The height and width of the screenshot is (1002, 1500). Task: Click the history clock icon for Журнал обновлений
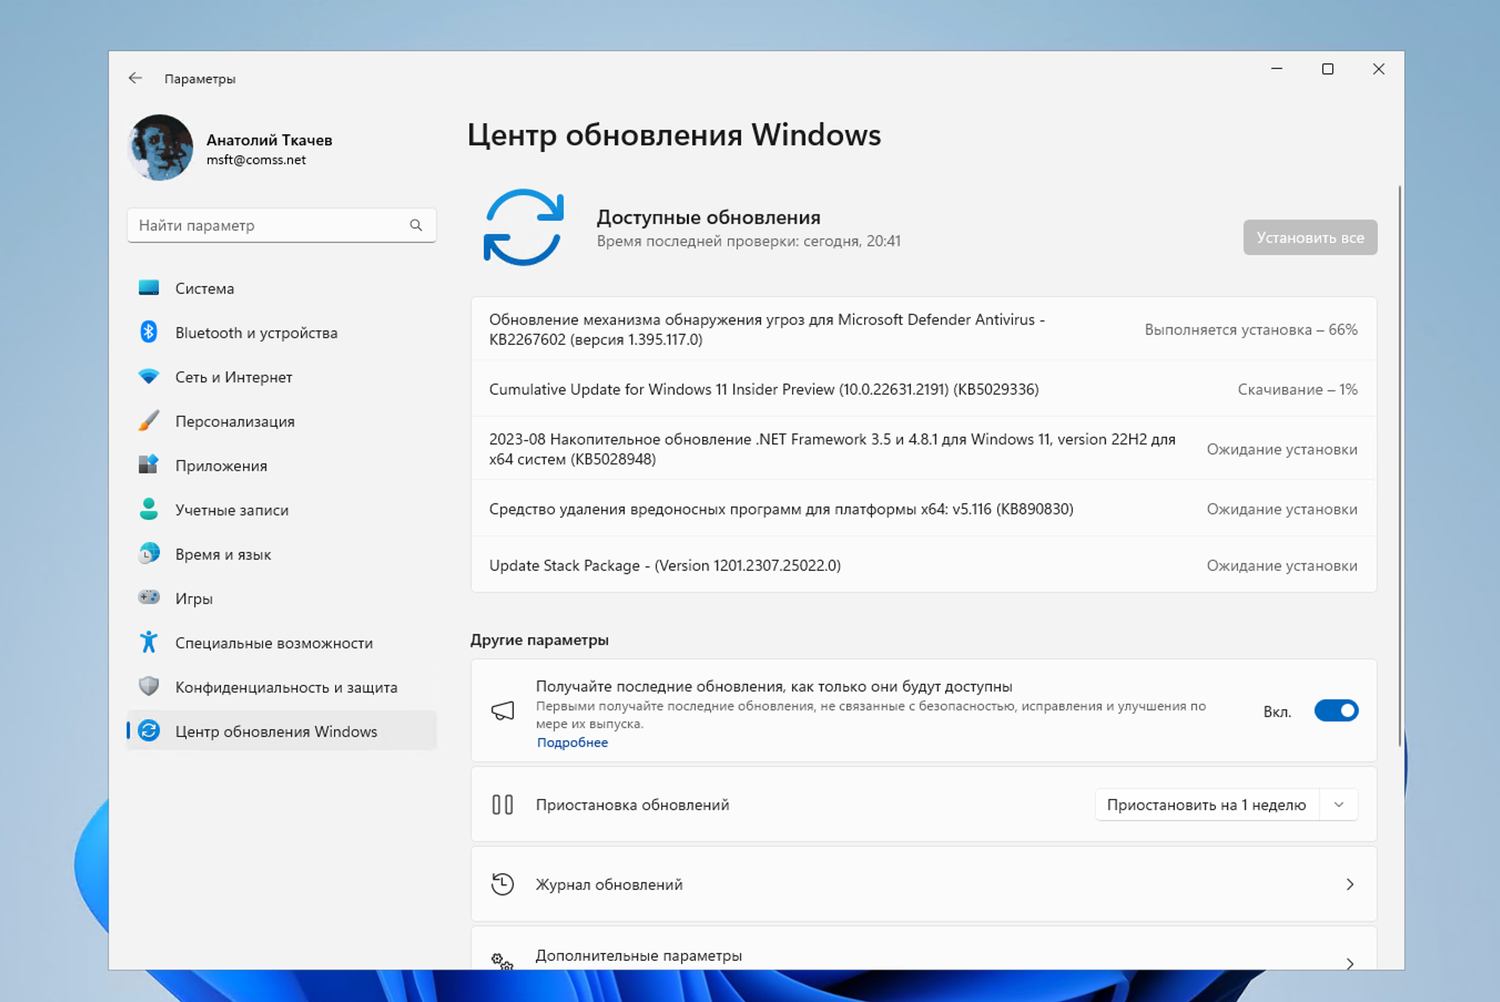[x=503, y=884]
